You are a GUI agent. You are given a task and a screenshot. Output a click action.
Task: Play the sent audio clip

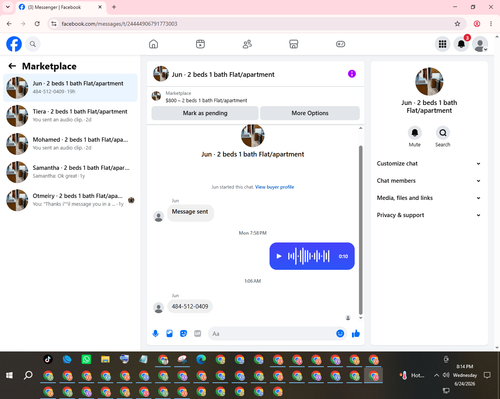[x=279, y=256]
